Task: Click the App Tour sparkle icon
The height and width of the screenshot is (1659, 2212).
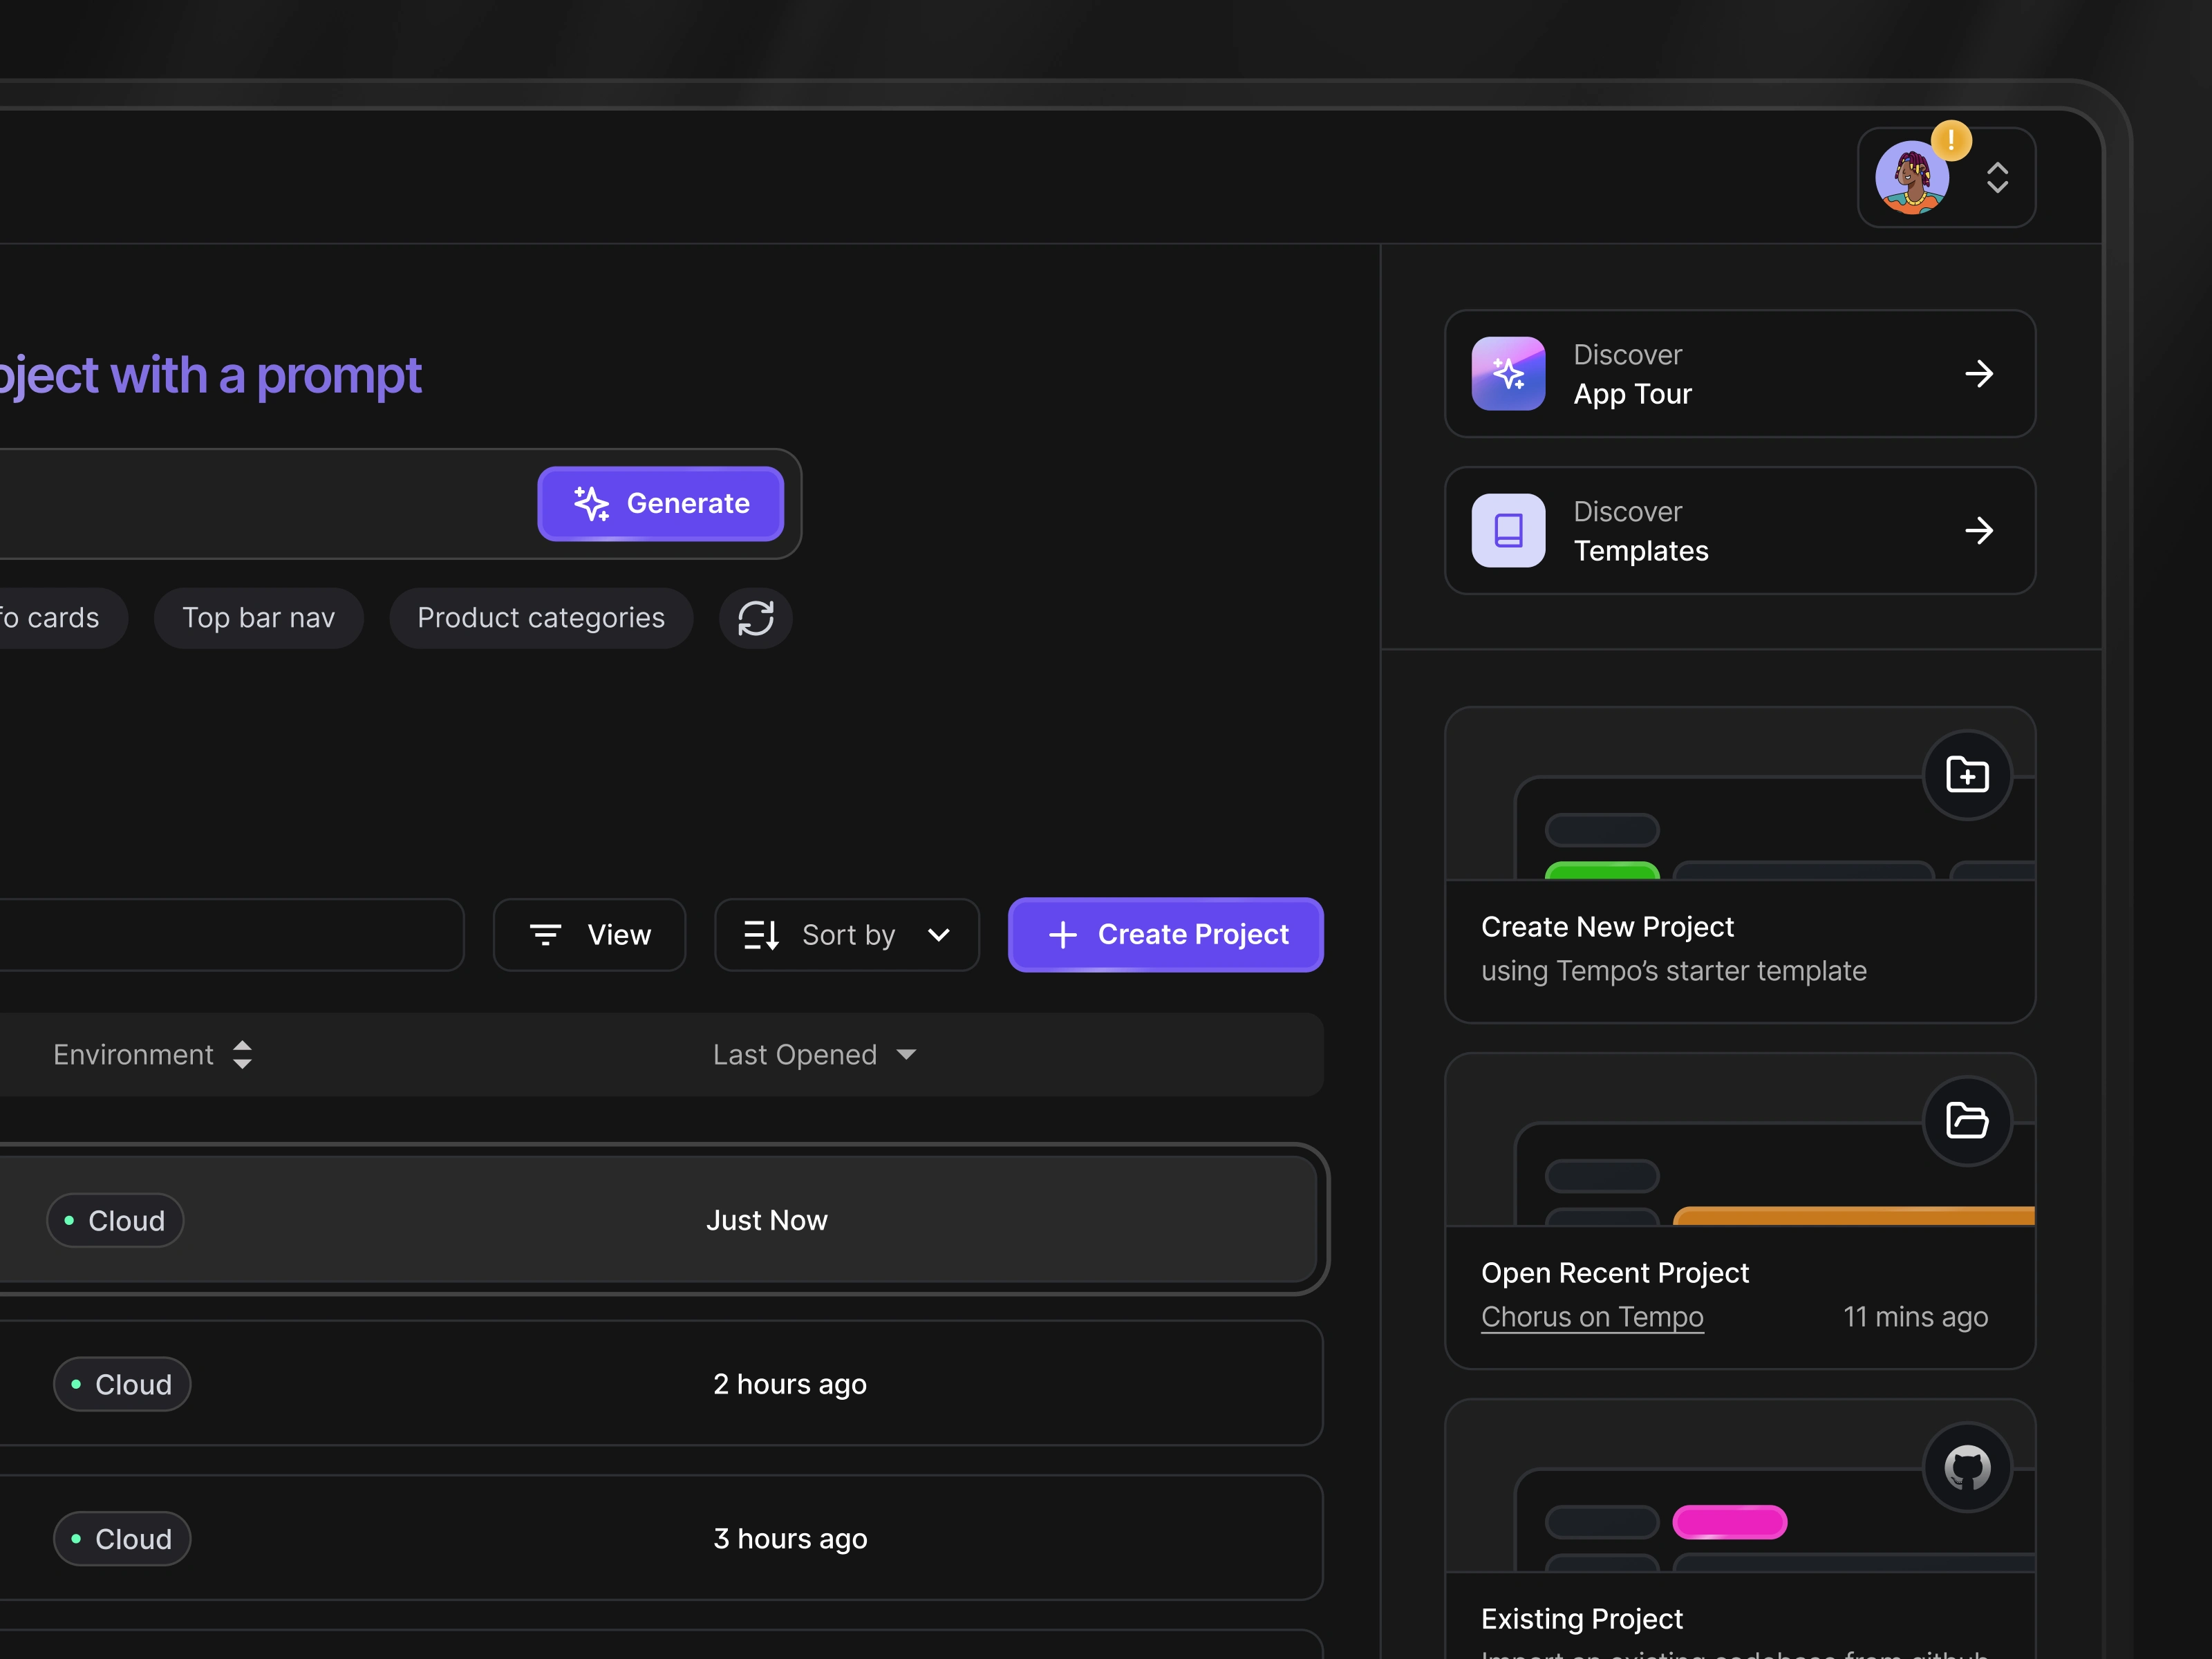Action: click(1508, 374)
